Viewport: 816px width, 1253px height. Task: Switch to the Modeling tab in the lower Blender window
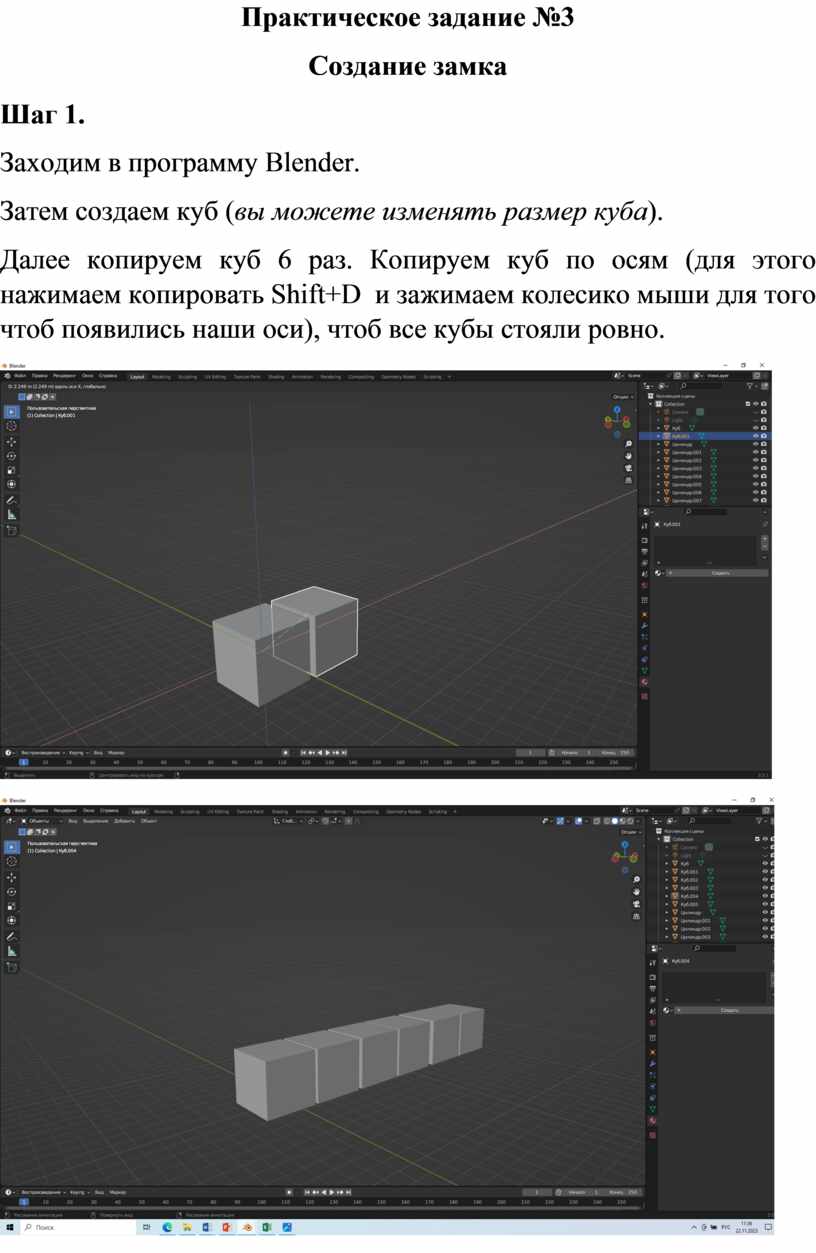point(162,811)
